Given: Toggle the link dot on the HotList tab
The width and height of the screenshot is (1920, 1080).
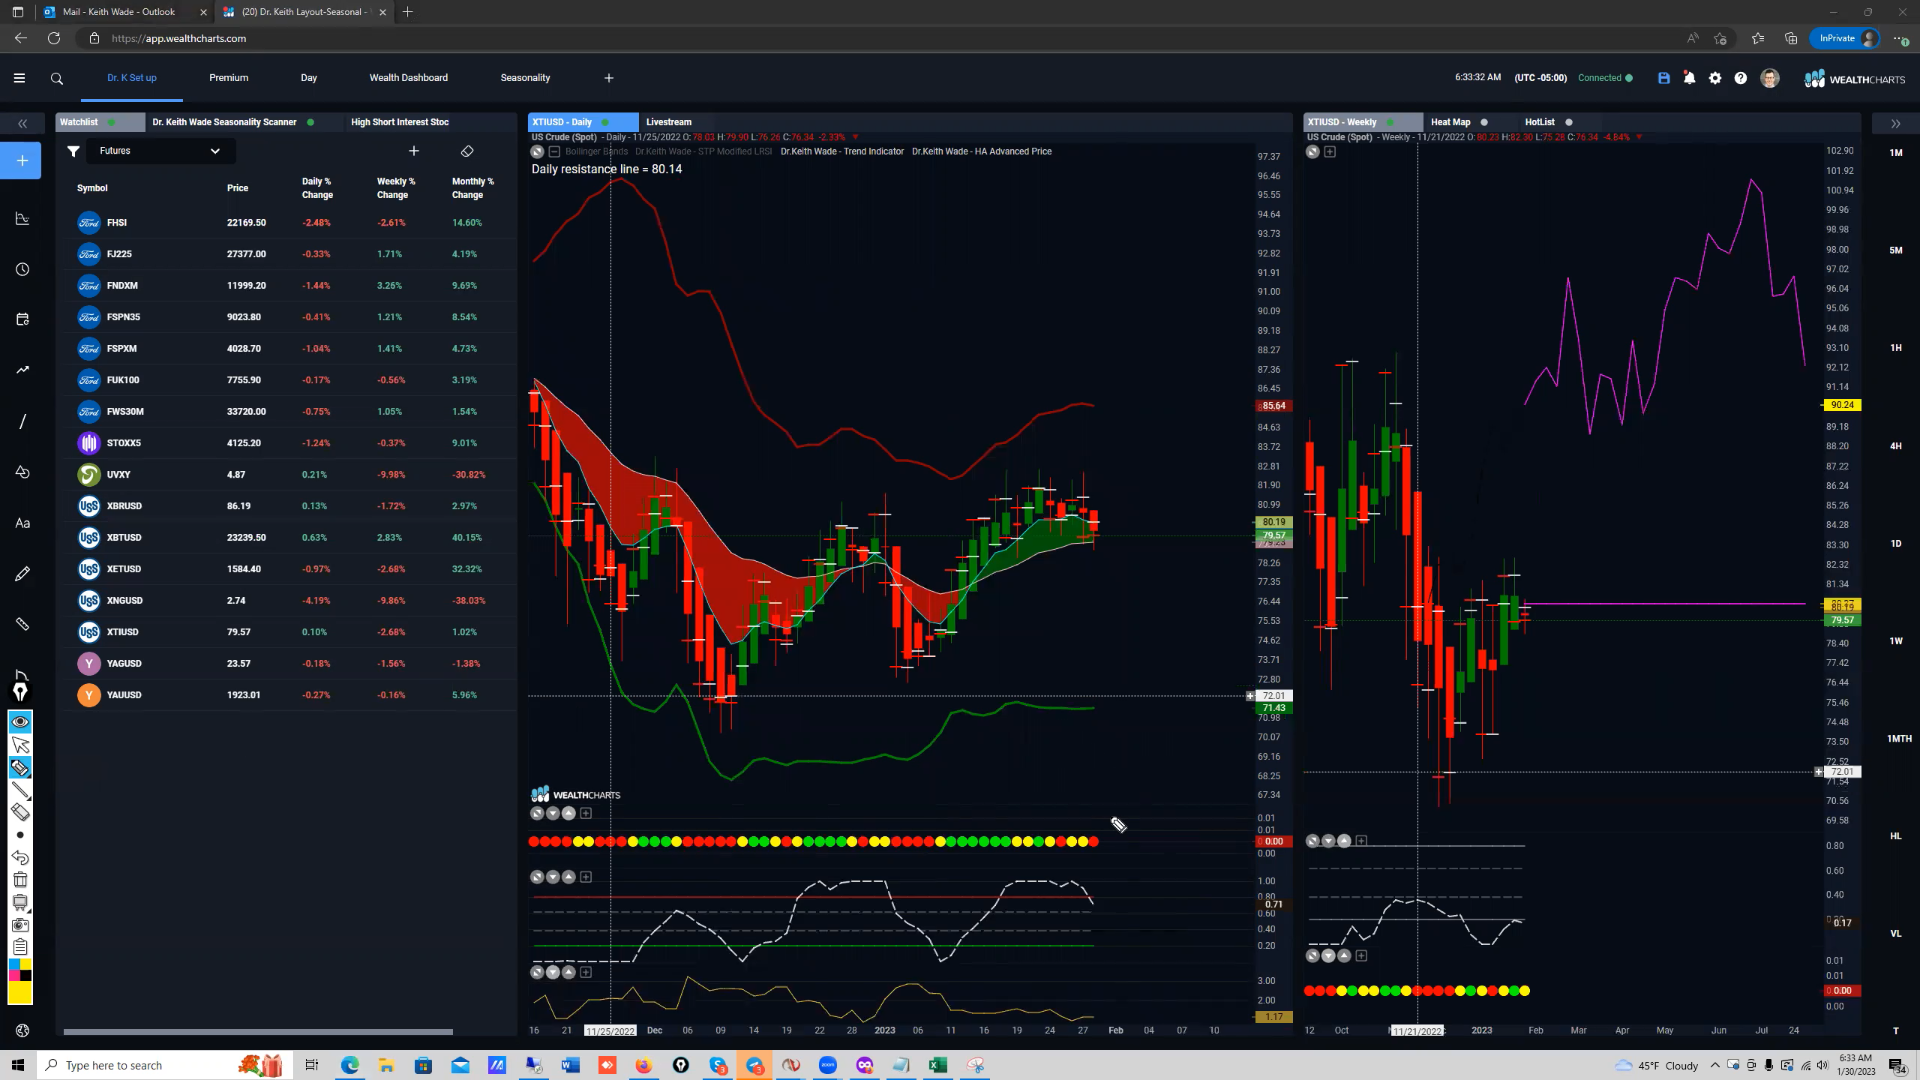Looking at the screenshot, I should 1569,122.
